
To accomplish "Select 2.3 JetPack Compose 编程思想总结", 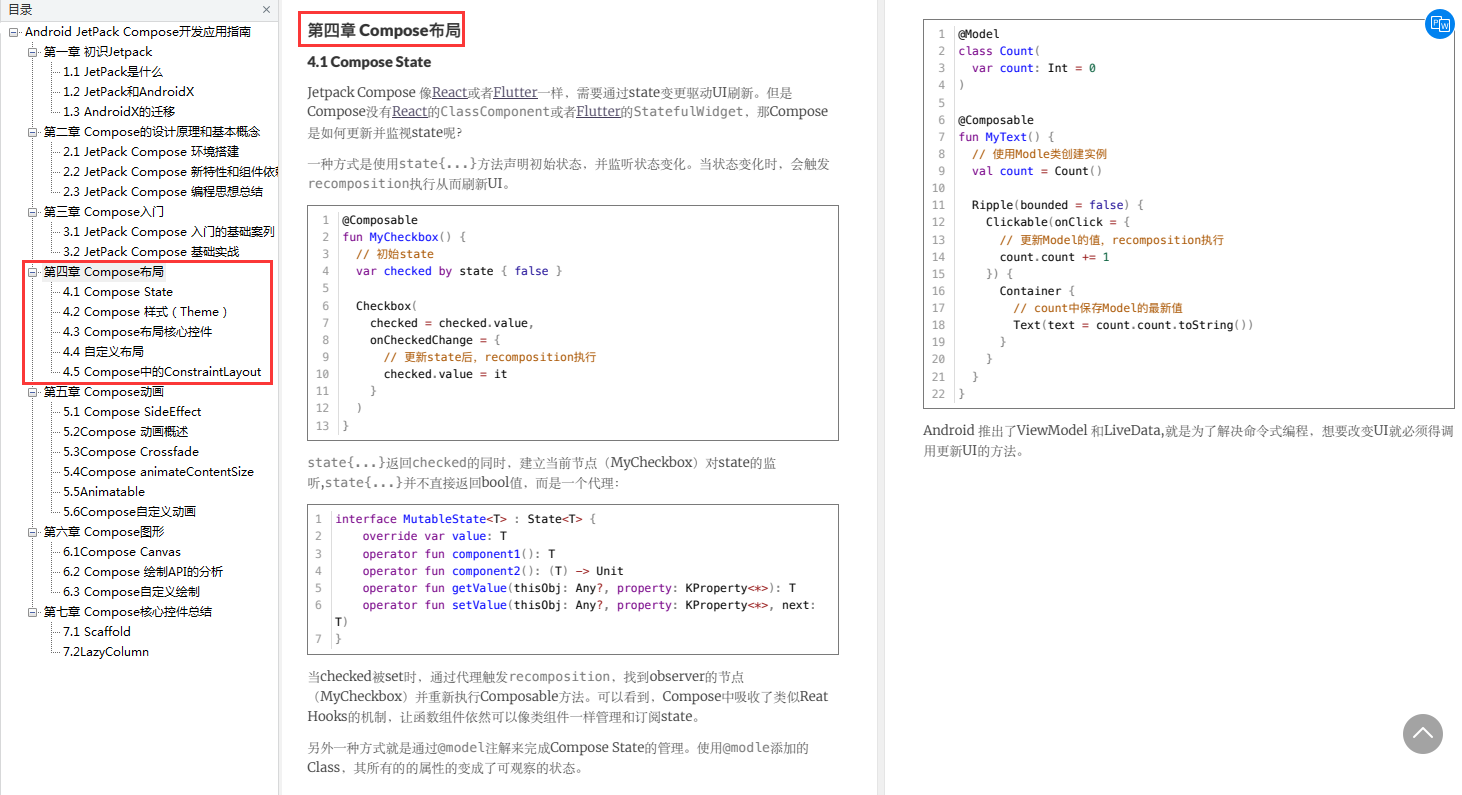I will pyautogui.click(x=163, y=192).
